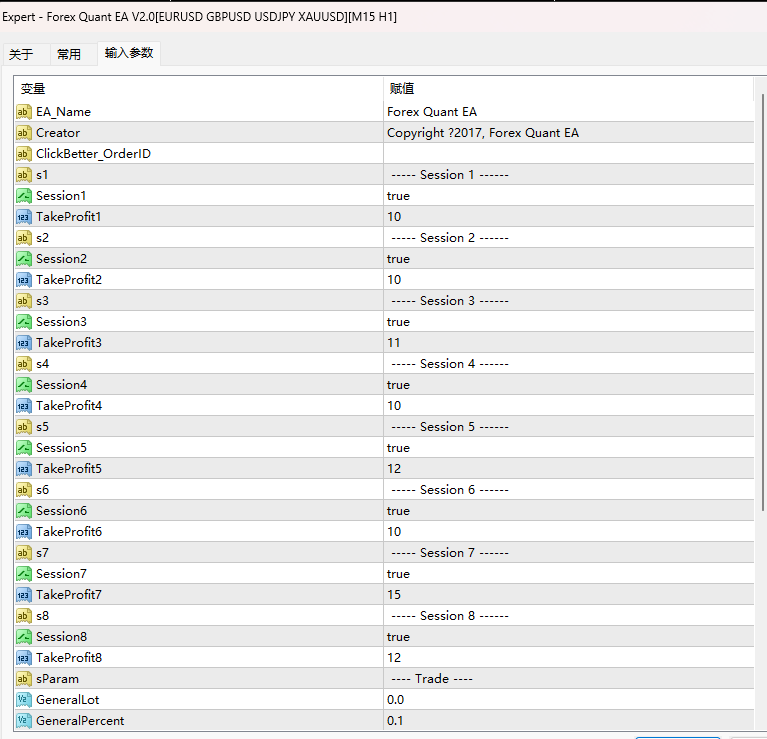Click the string icon beside Creator
The image size is (767, 739).
23,133
